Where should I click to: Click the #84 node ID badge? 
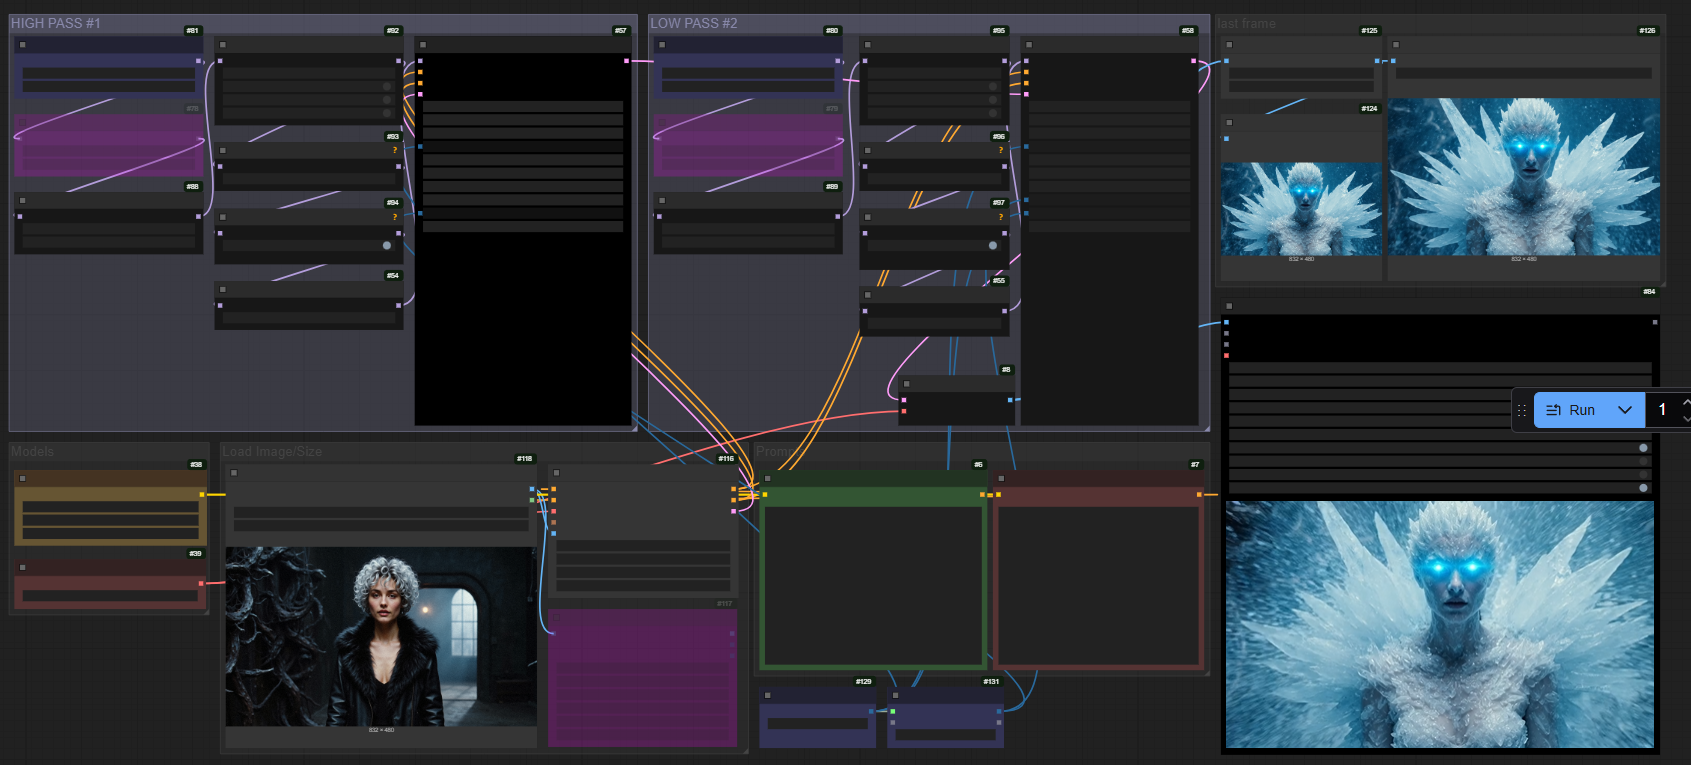(1649, 292)
